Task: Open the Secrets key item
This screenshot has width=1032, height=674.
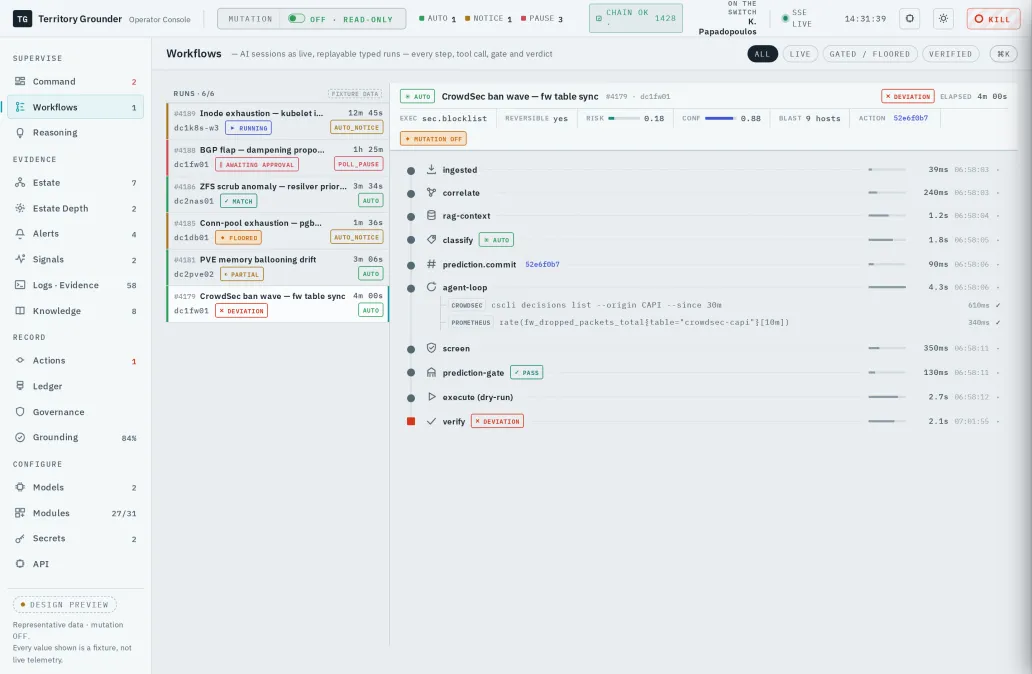Action: point(75,538)
